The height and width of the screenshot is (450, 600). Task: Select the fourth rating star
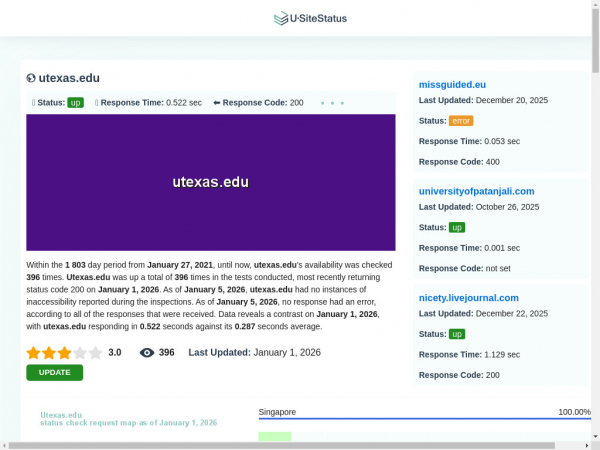[80, 353]
